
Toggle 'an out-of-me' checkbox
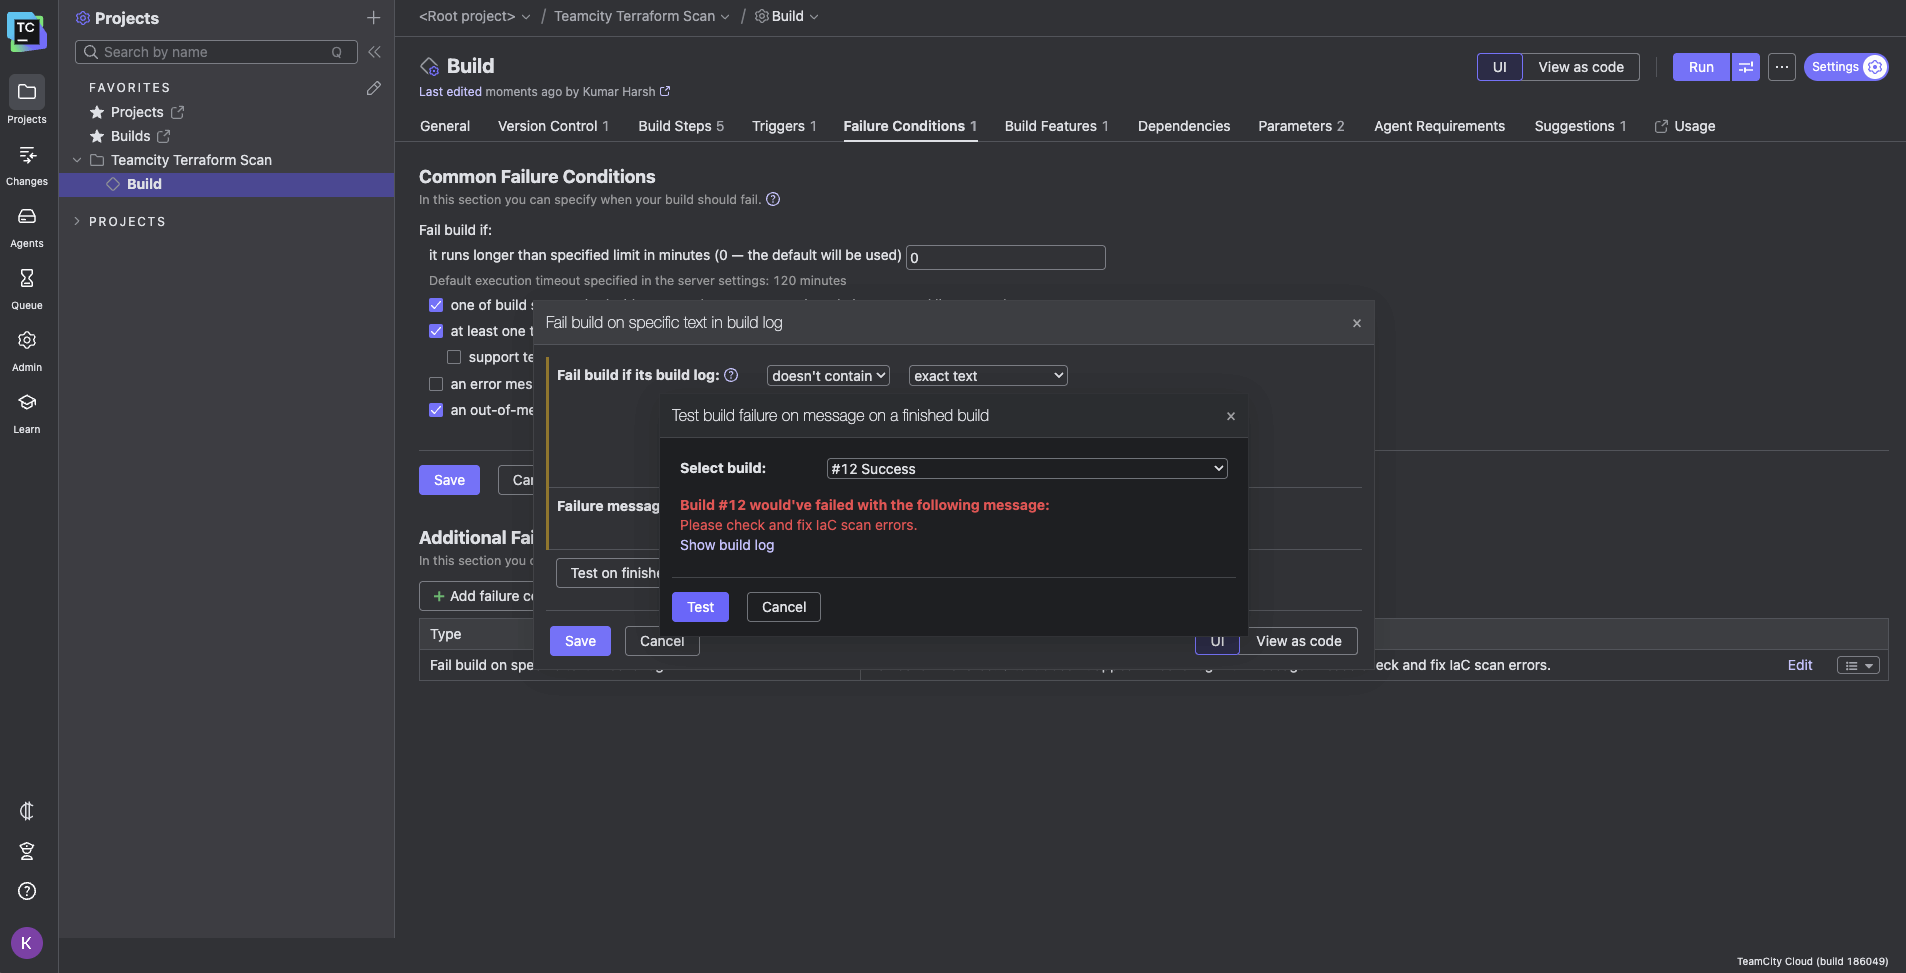[x=436, y=410]
